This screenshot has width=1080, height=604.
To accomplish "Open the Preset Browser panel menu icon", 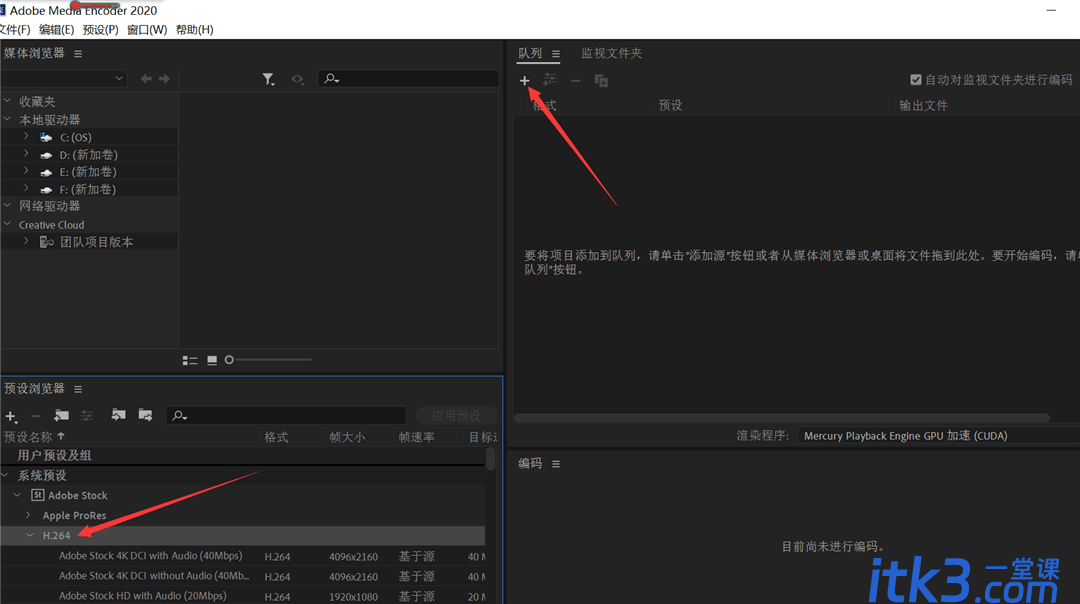I will 78,389.
